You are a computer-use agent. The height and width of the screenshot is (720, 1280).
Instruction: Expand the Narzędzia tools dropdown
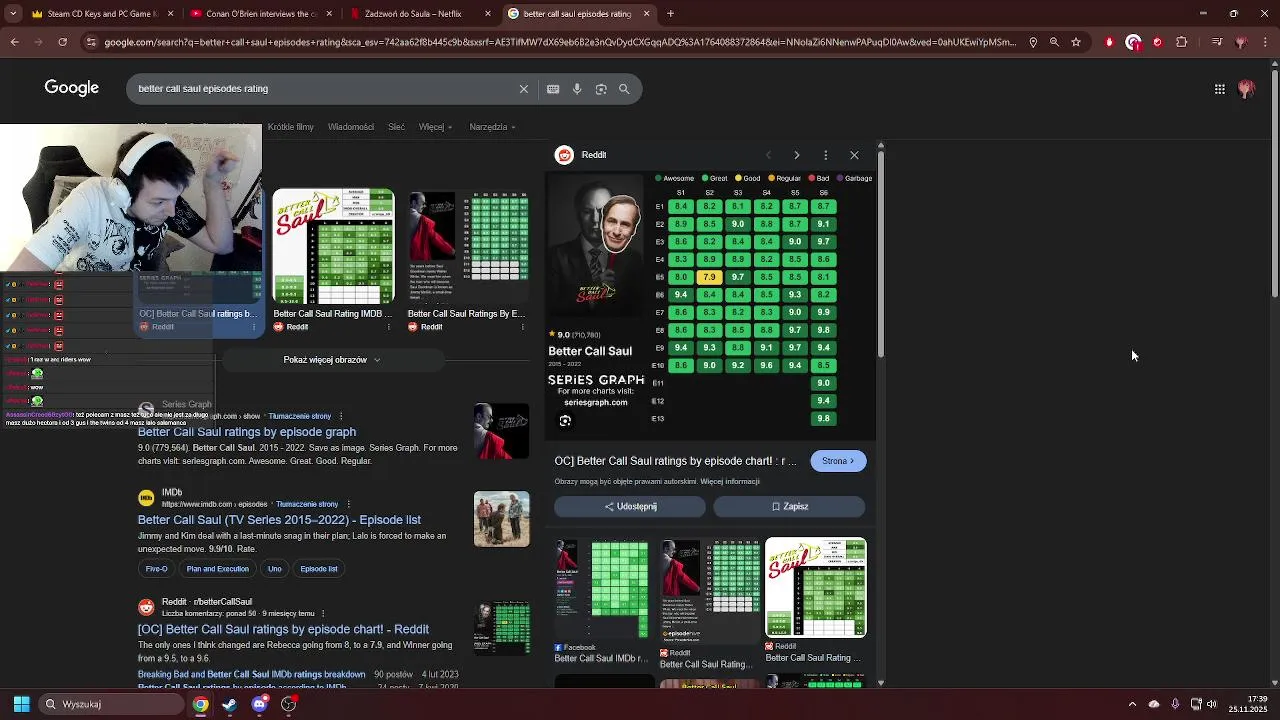[x=492, y=127]
